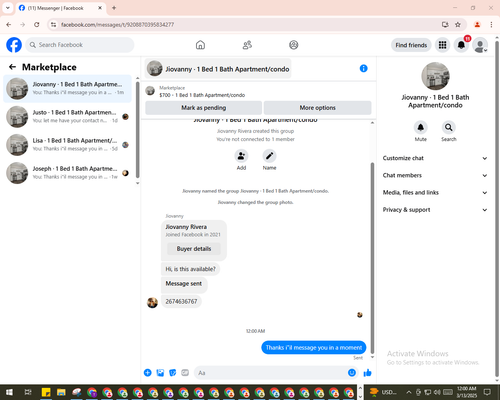
Task: Expand Customize chat section
Action: (x=435, y=158)
